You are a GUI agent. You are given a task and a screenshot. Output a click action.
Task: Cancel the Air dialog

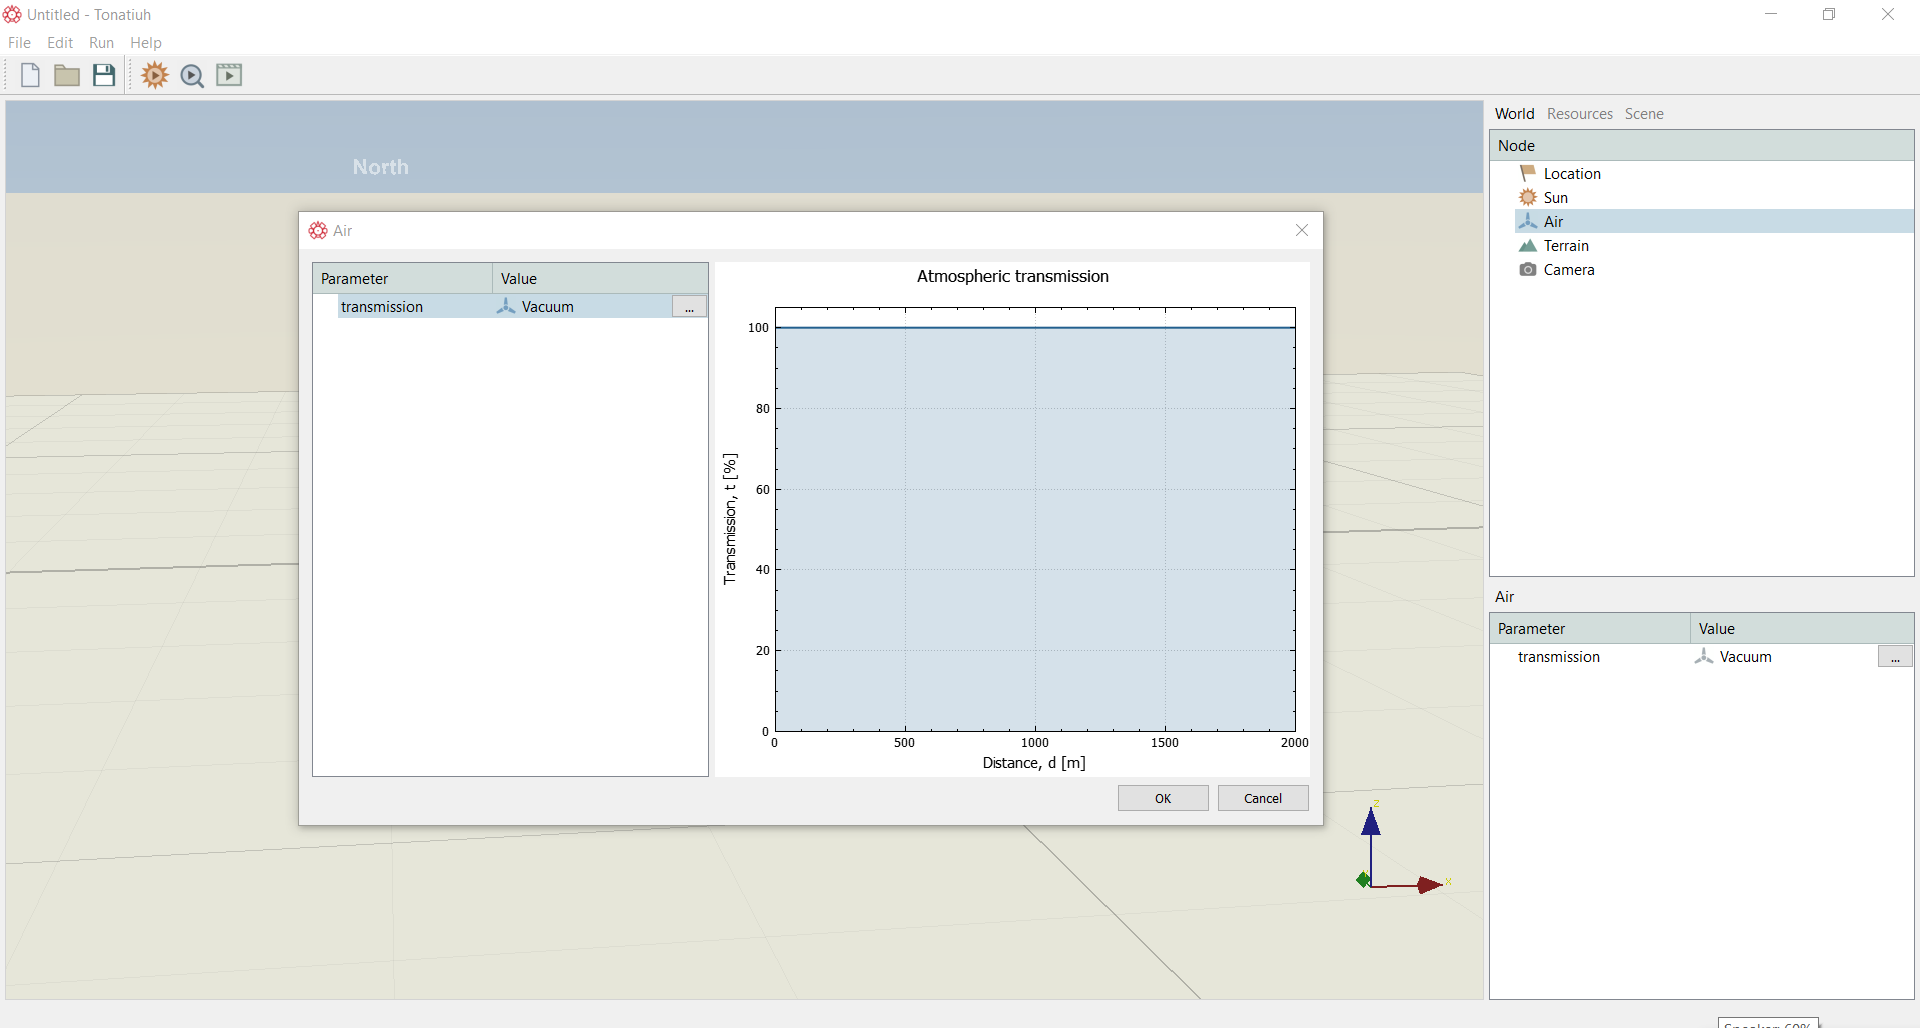coord(1263,798)
